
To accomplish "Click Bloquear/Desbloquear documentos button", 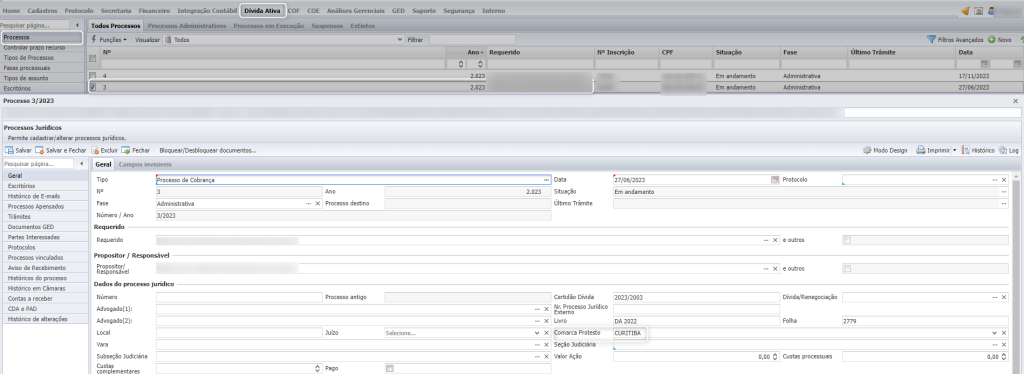I will pyautogui.click(x=208, y=150).
